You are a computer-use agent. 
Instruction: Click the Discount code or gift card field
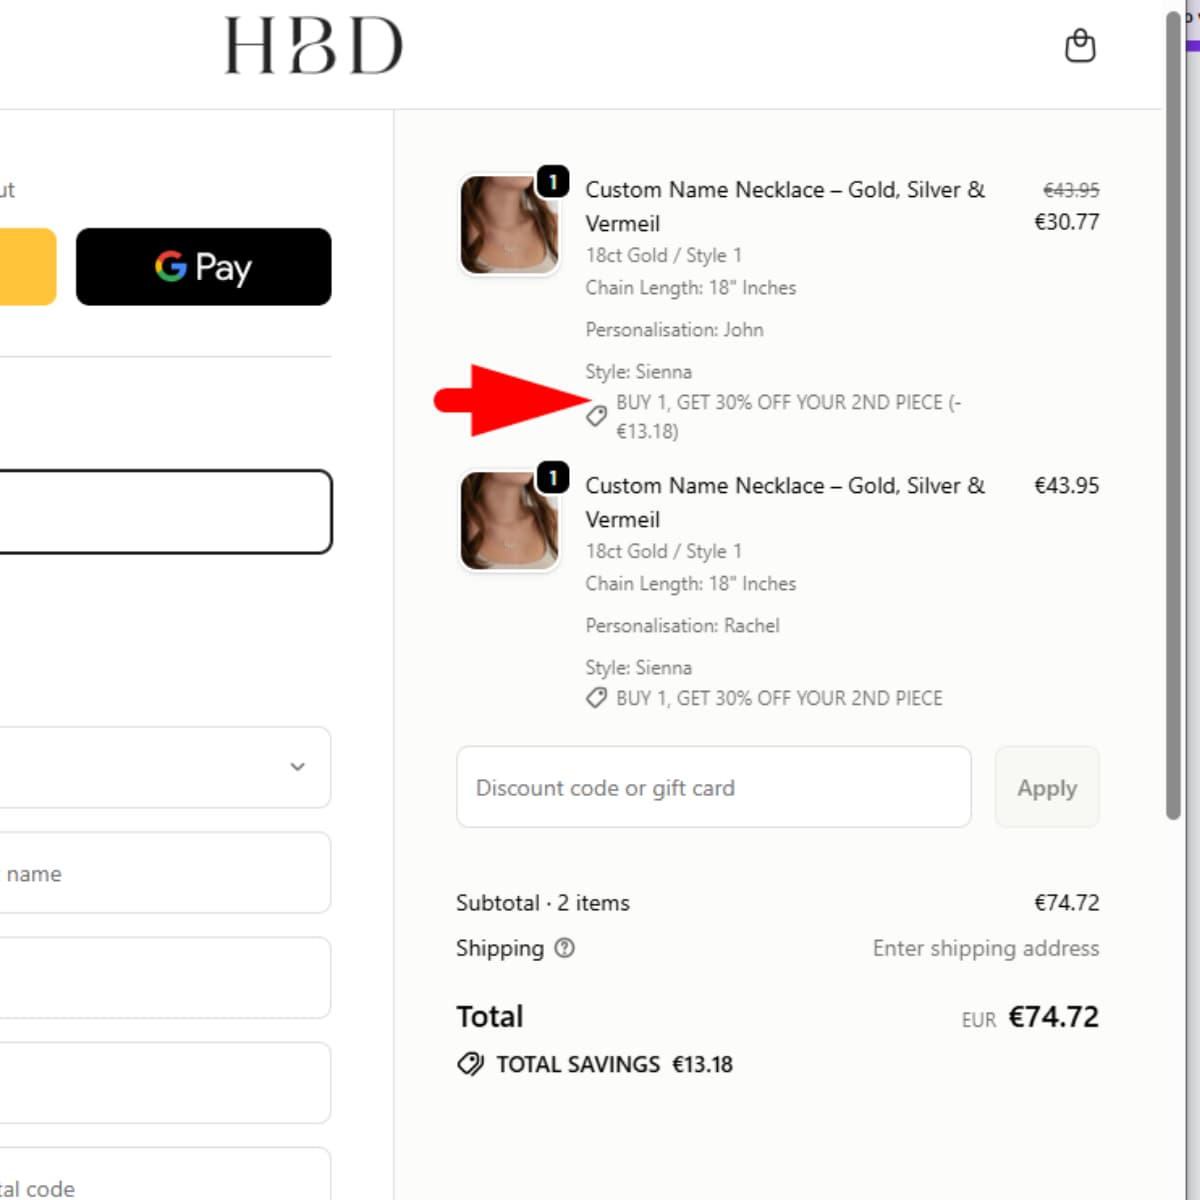[x=713, y=787]
